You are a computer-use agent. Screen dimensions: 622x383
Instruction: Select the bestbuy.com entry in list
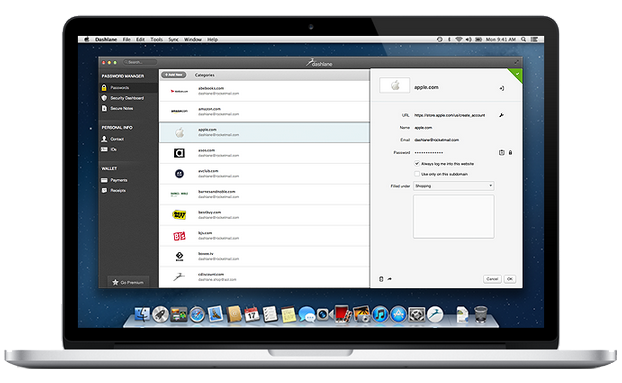[x=264, y=215]
